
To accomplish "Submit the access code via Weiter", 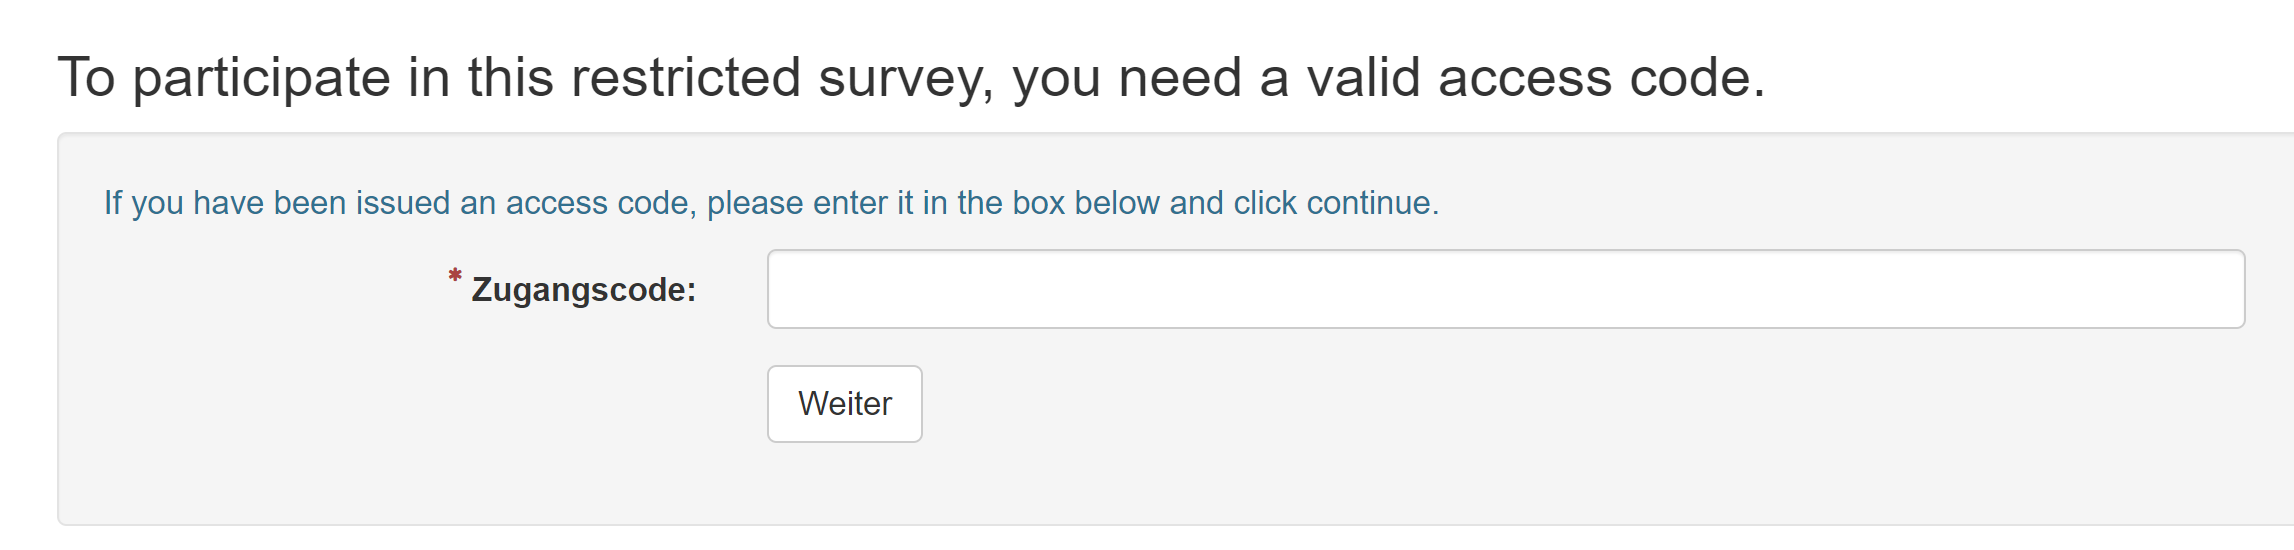I will tap(844, 404).
